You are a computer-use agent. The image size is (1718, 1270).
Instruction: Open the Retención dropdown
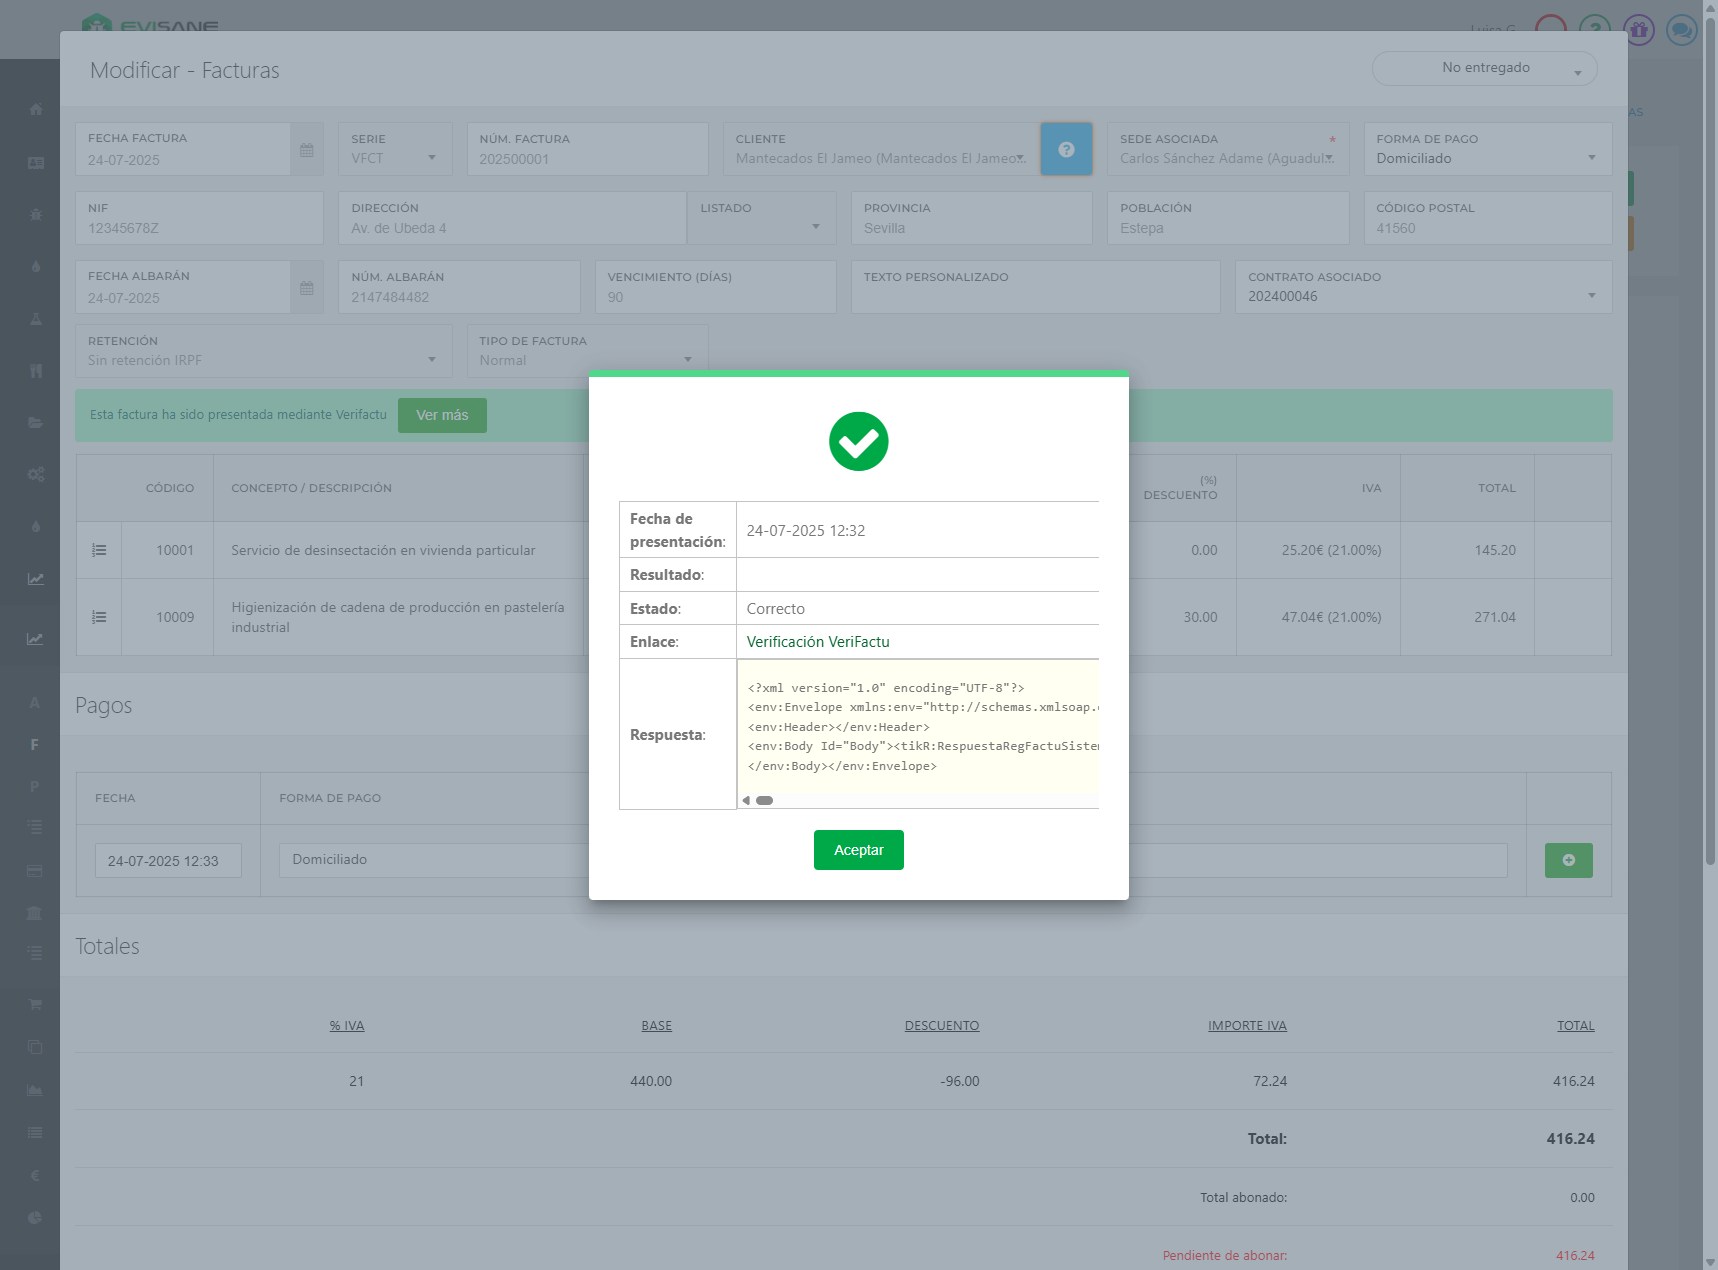point(262,360)
